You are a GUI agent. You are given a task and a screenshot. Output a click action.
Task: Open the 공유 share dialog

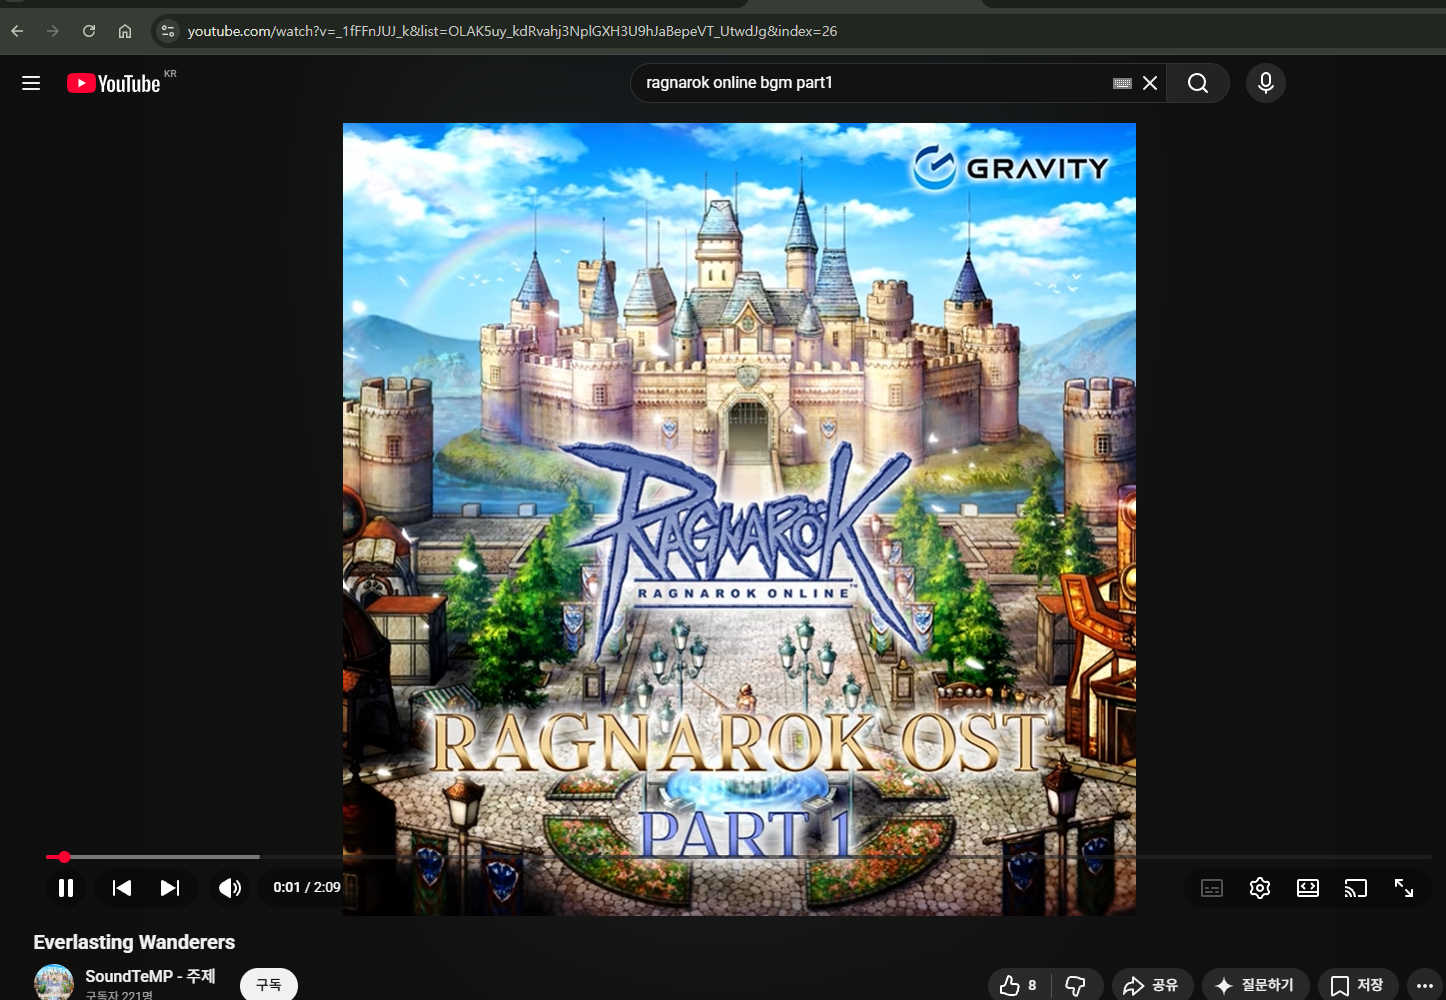1150,985
